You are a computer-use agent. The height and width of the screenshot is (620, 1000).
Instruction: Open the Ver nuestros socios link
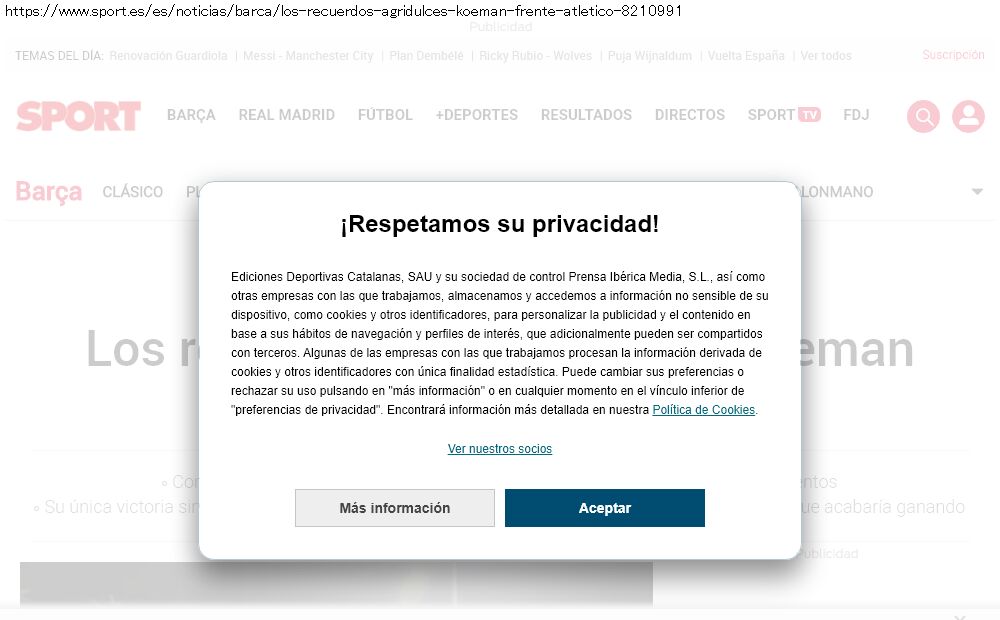tap(499, 448)
